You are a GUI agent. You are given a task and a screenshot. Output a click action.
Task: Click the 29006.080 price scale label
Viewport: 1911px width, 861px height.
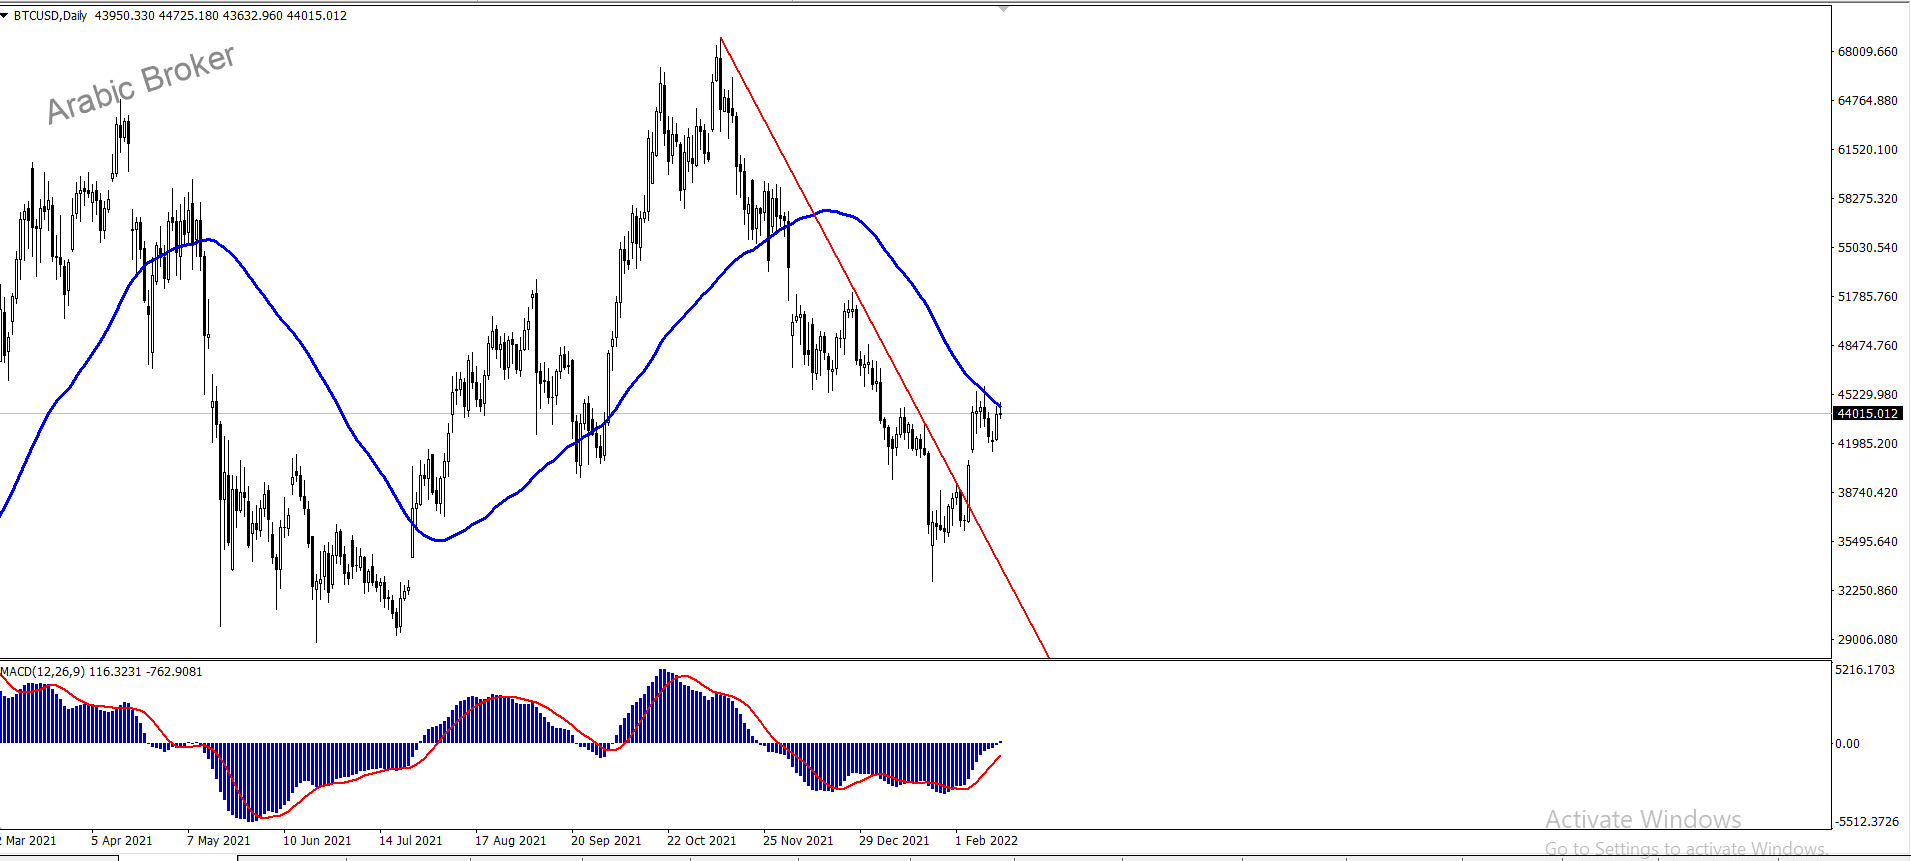tap(1867, 640)
